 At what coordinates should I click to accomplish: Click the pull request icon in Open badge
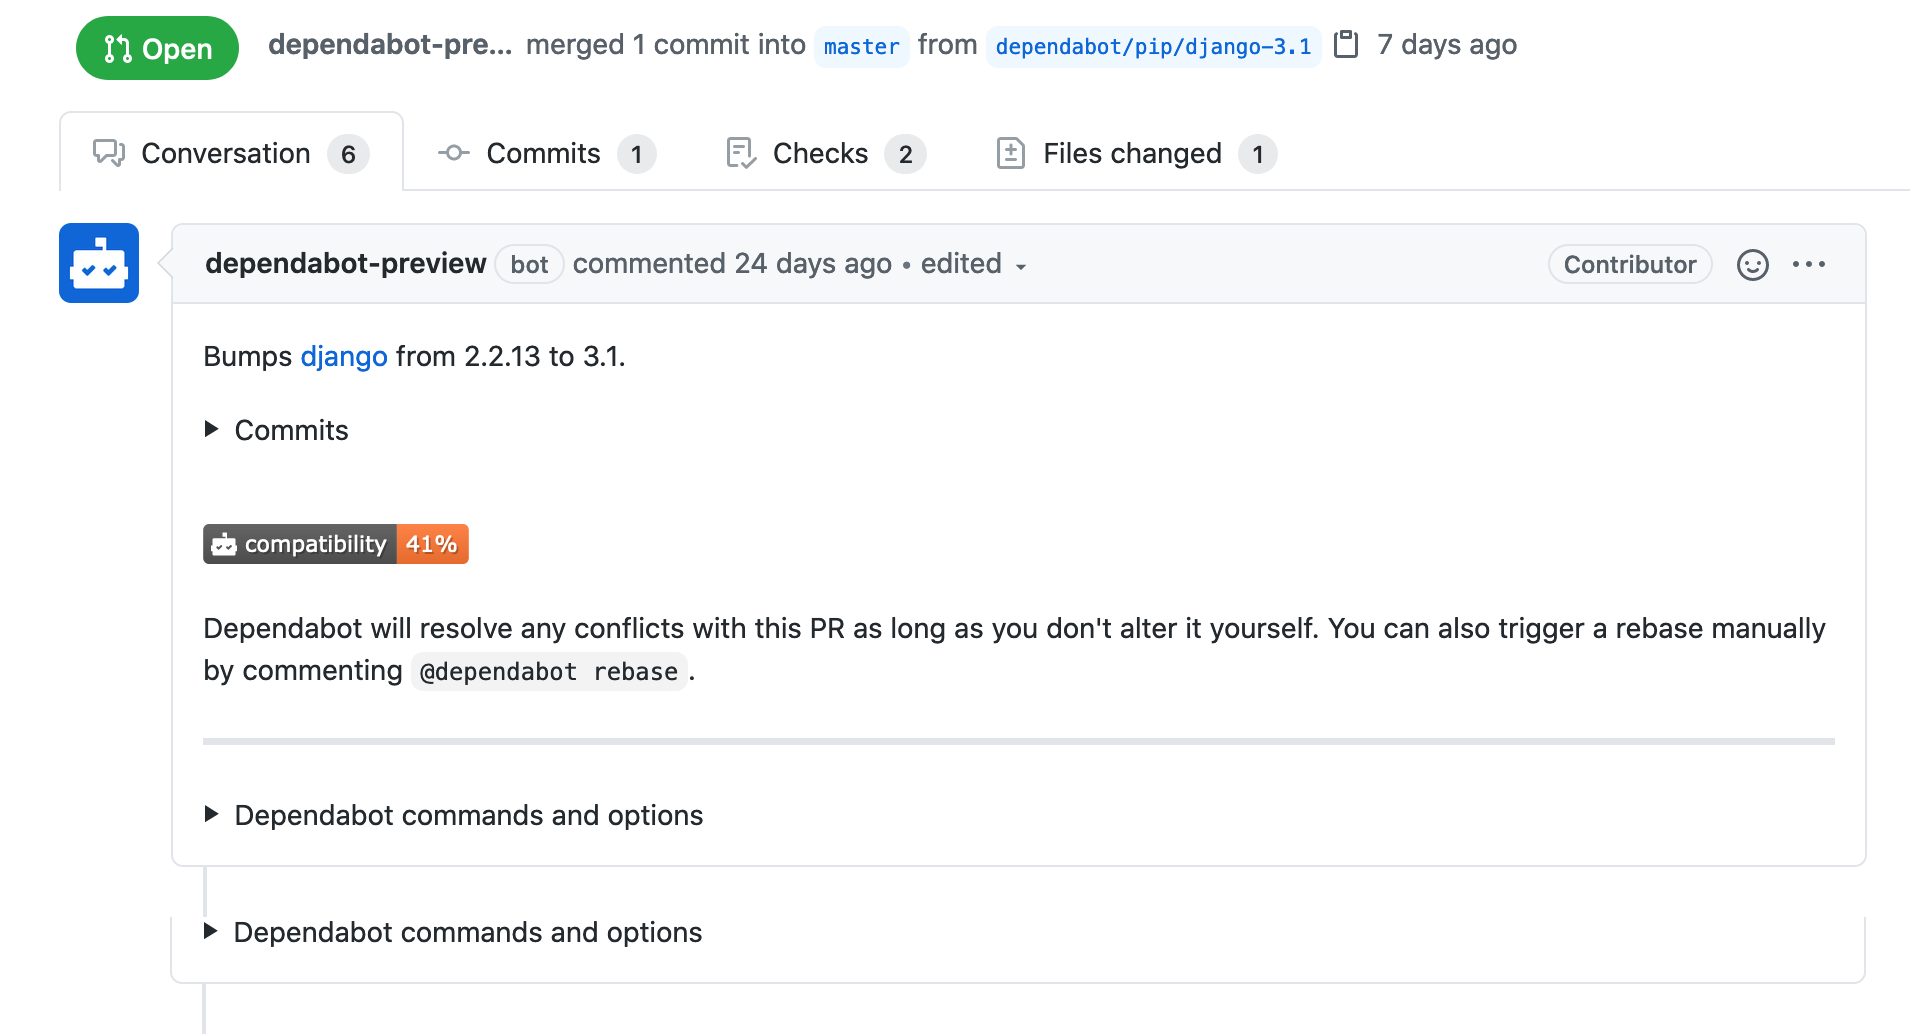coord(118,48)
